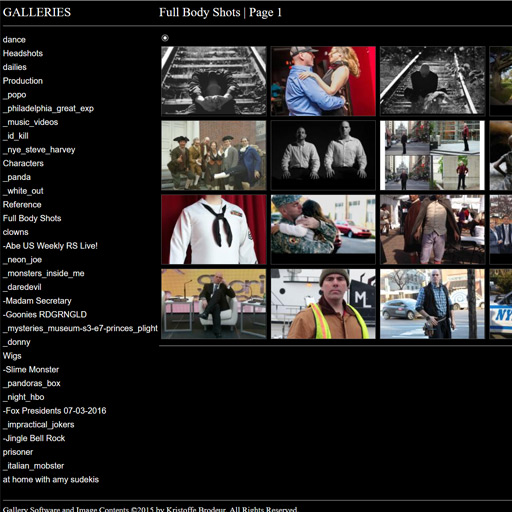Open the couple embracing with red background thumbnail
The height and width of the screenshot is (512, 512).
323,81
